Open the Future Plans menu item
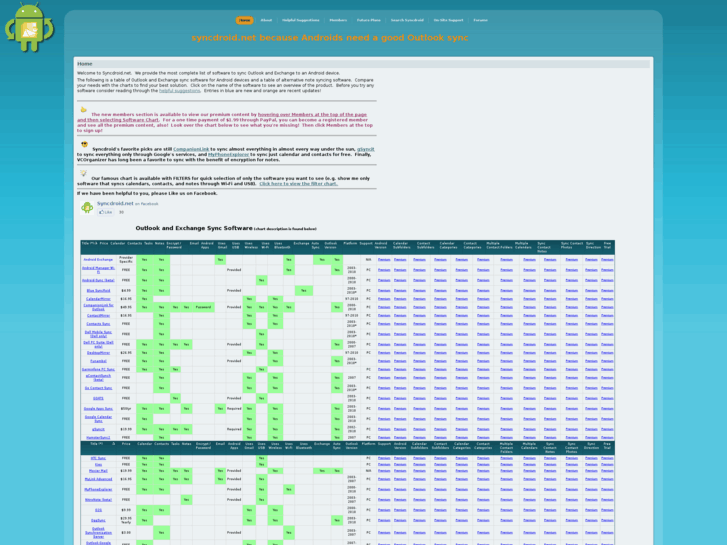 [369, 20]
